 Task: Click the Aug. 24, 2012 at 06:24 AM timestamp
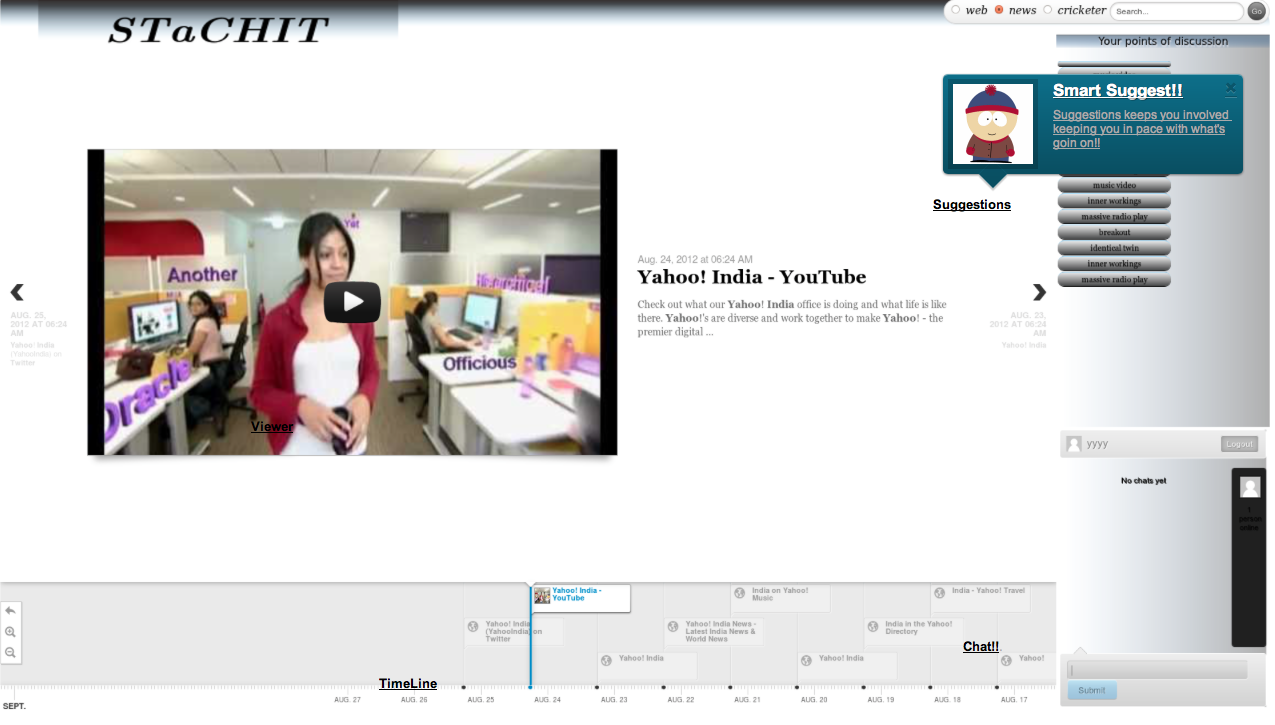(x=695, y=260)
